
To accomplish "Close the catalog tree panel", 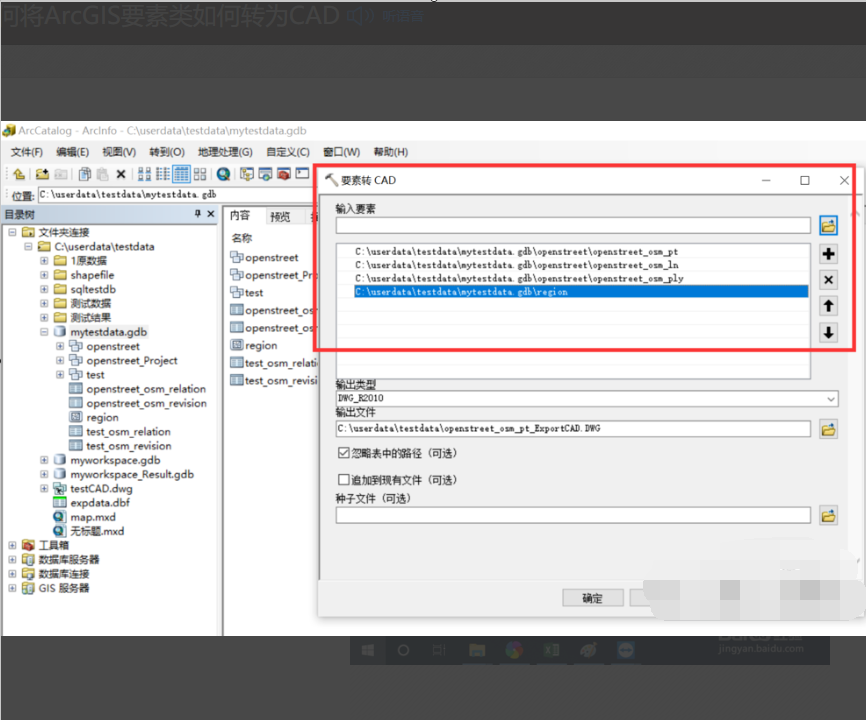I will click(x=210, y=214).
